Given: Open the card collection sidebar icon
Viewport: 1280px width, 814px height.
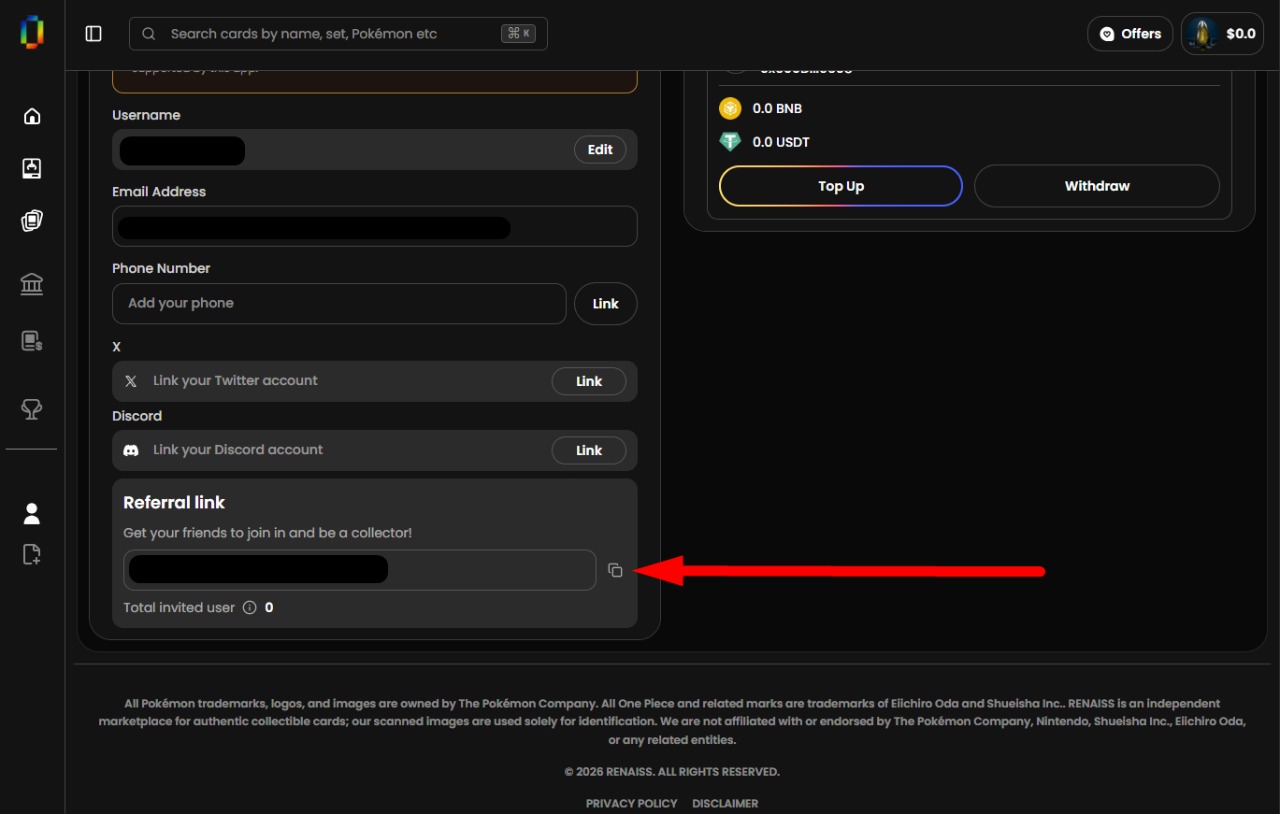Looking at the screenshot, I should tap(32, 168).
